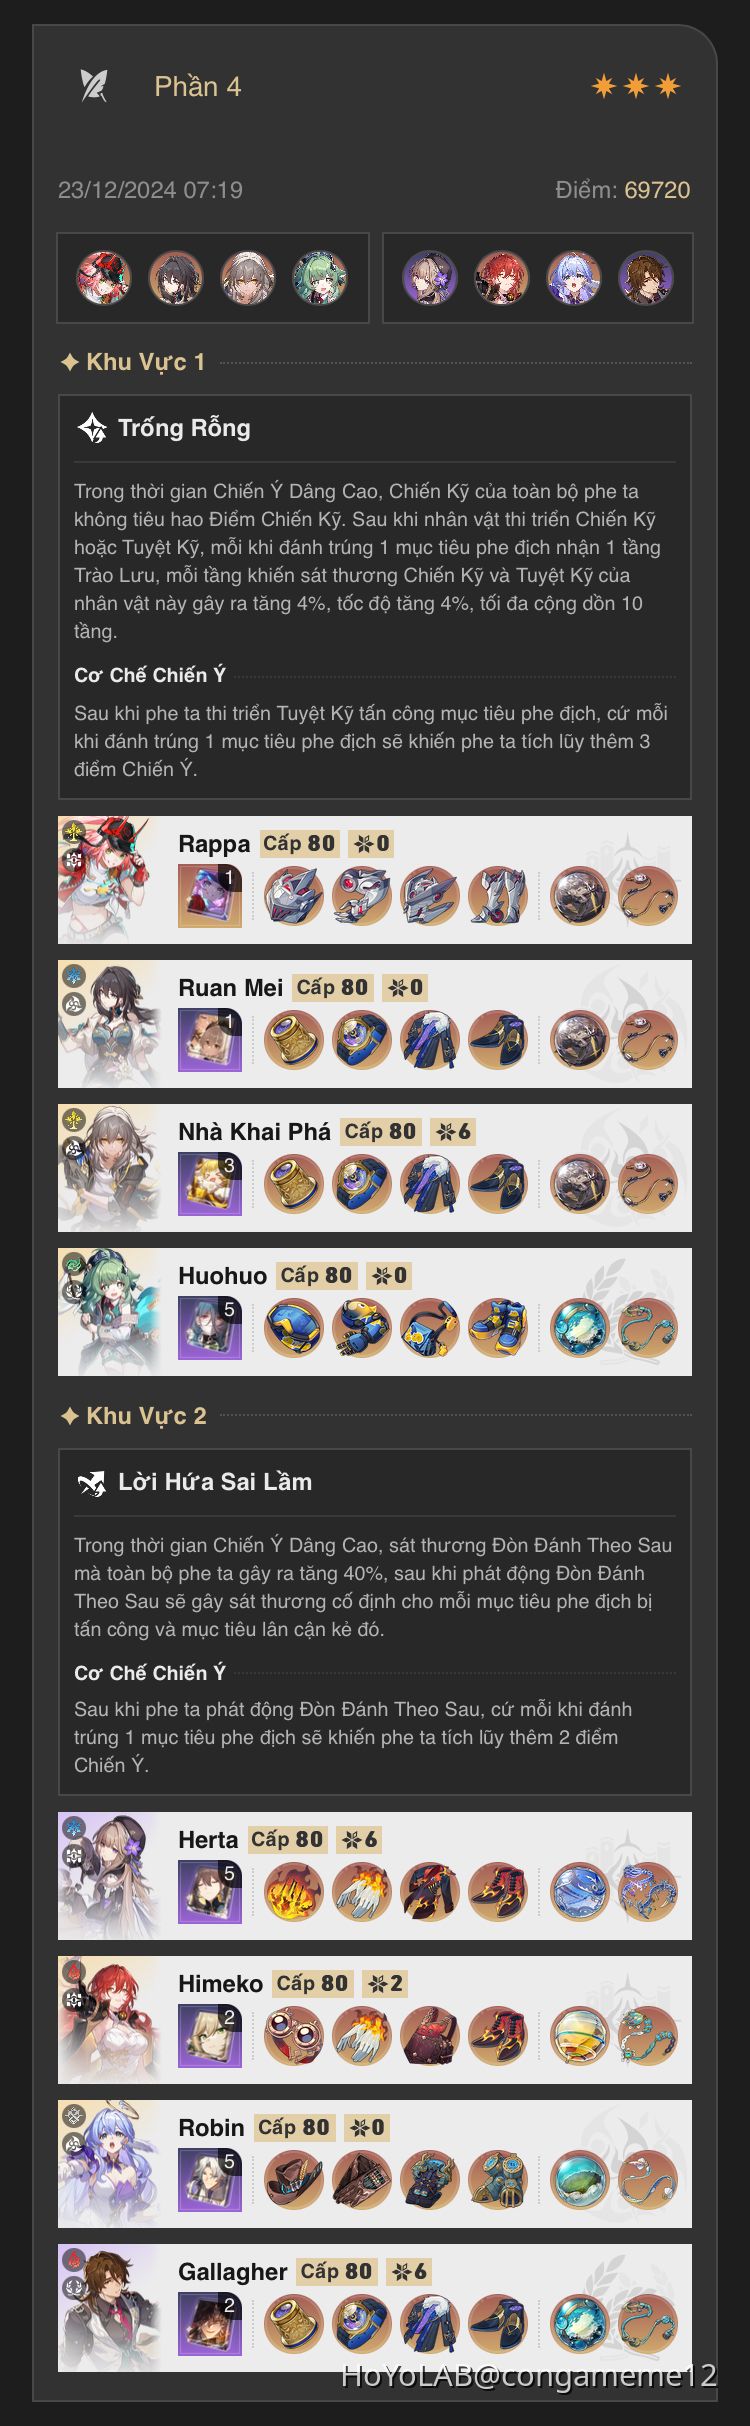The image size is (750, 2426).
Task: Click Ruan Mei's light cone icon
Action: pos(210,1040)
